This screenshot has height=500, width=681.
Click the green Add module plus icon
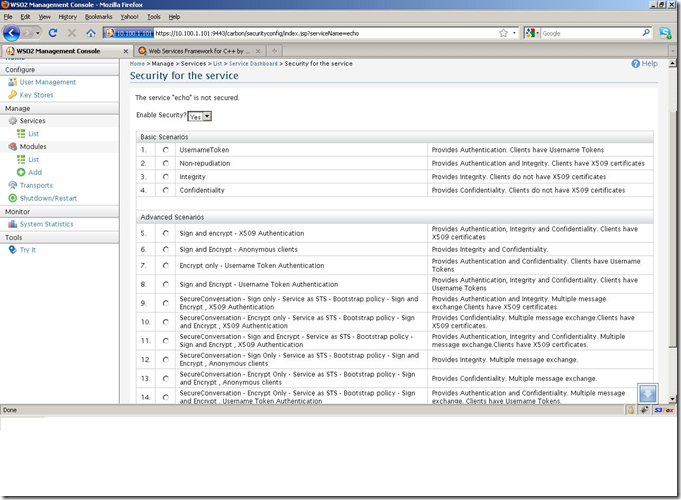[21, 172]
